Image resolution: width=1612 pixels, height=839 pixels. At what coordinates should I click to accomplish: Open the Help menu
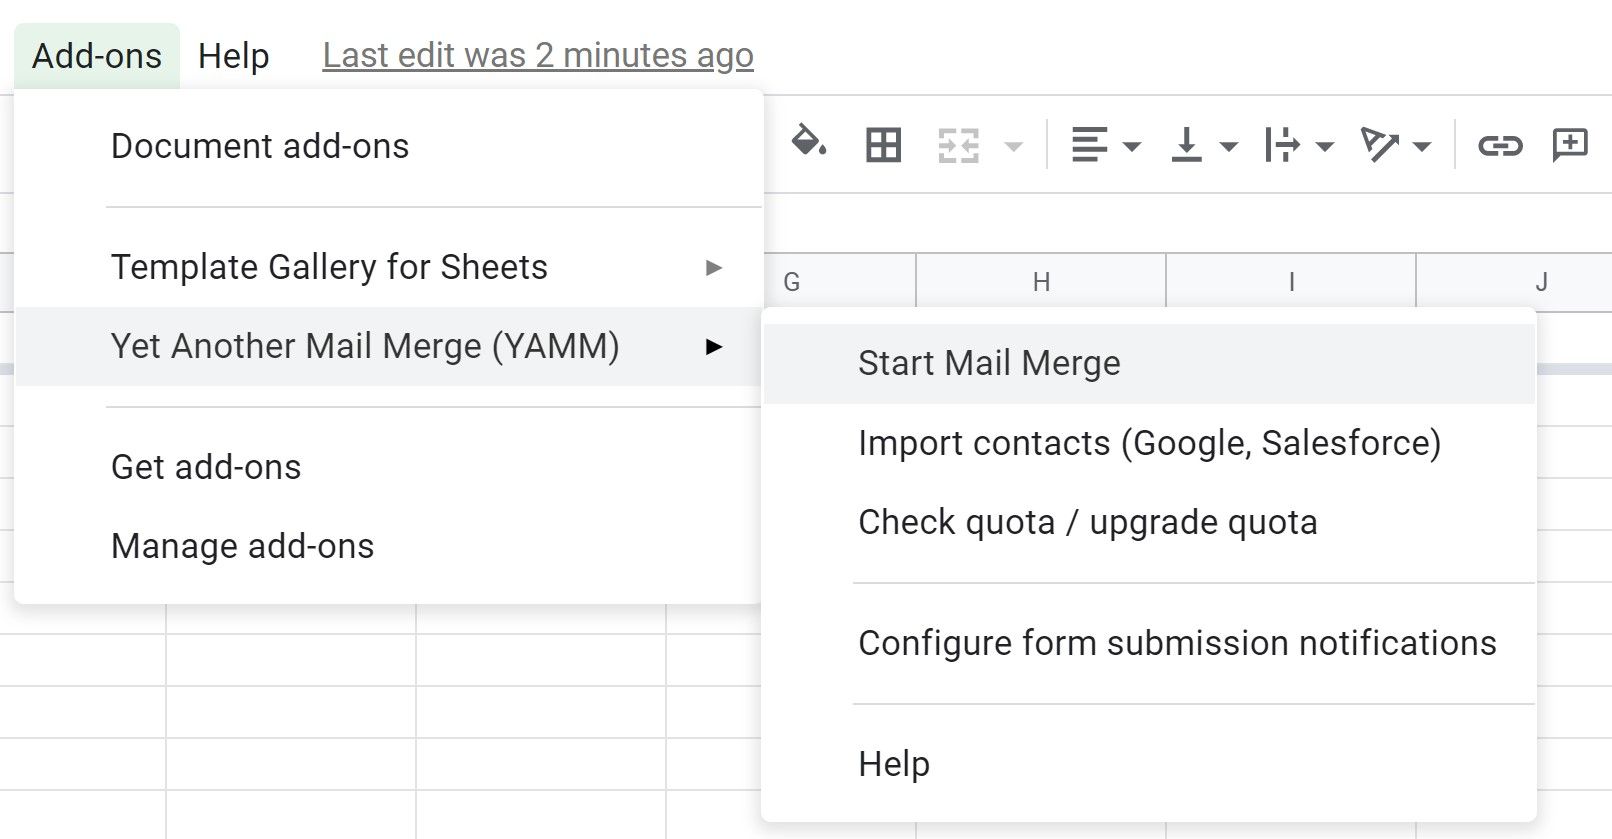[x=233, y=55]
